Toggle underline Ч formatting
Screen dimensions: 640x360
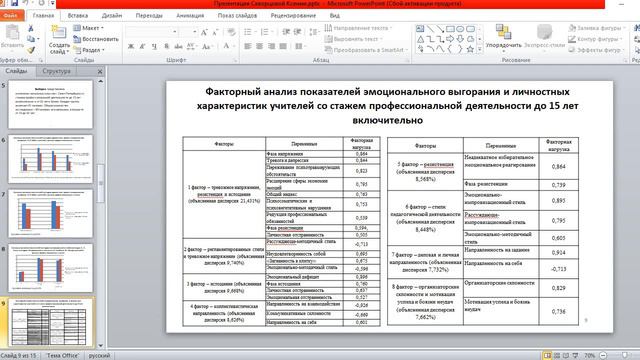[154, 47]
